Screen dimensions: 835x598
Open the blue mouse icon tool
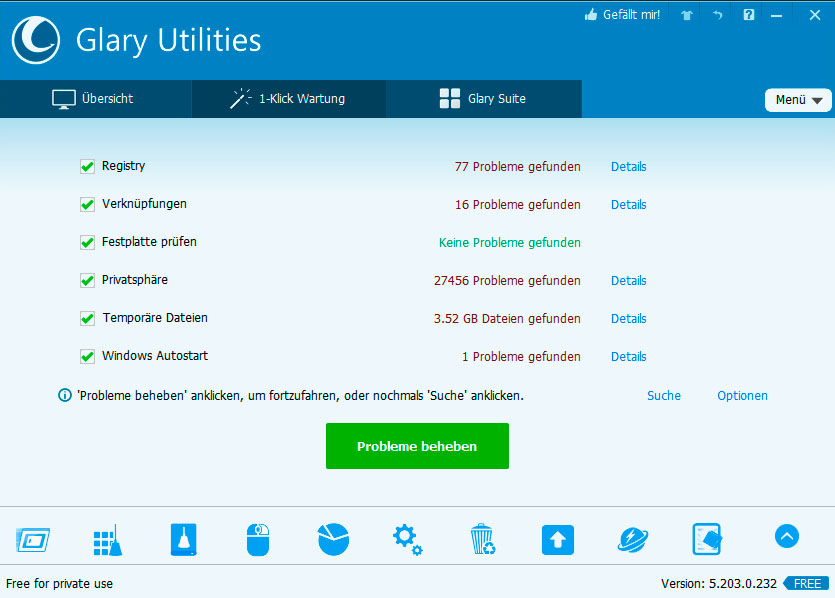pos(258,540)
